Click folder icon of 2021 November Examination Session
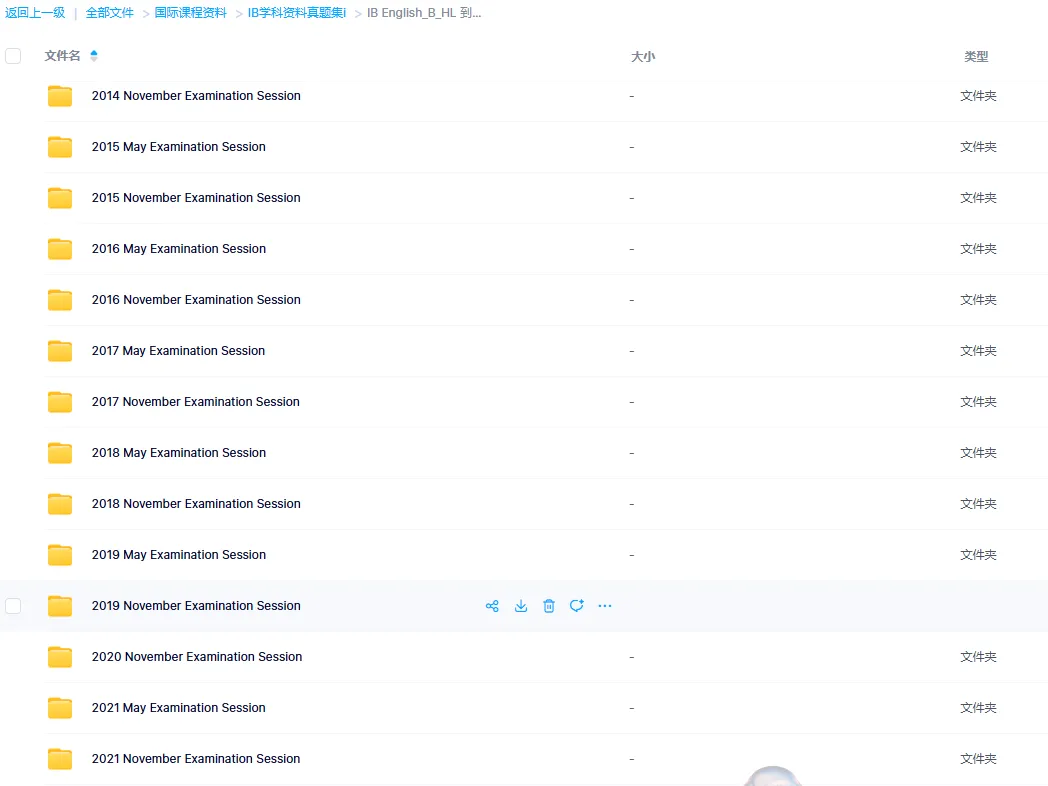This screenshot has height=786, width=1048. click(60, 759)
